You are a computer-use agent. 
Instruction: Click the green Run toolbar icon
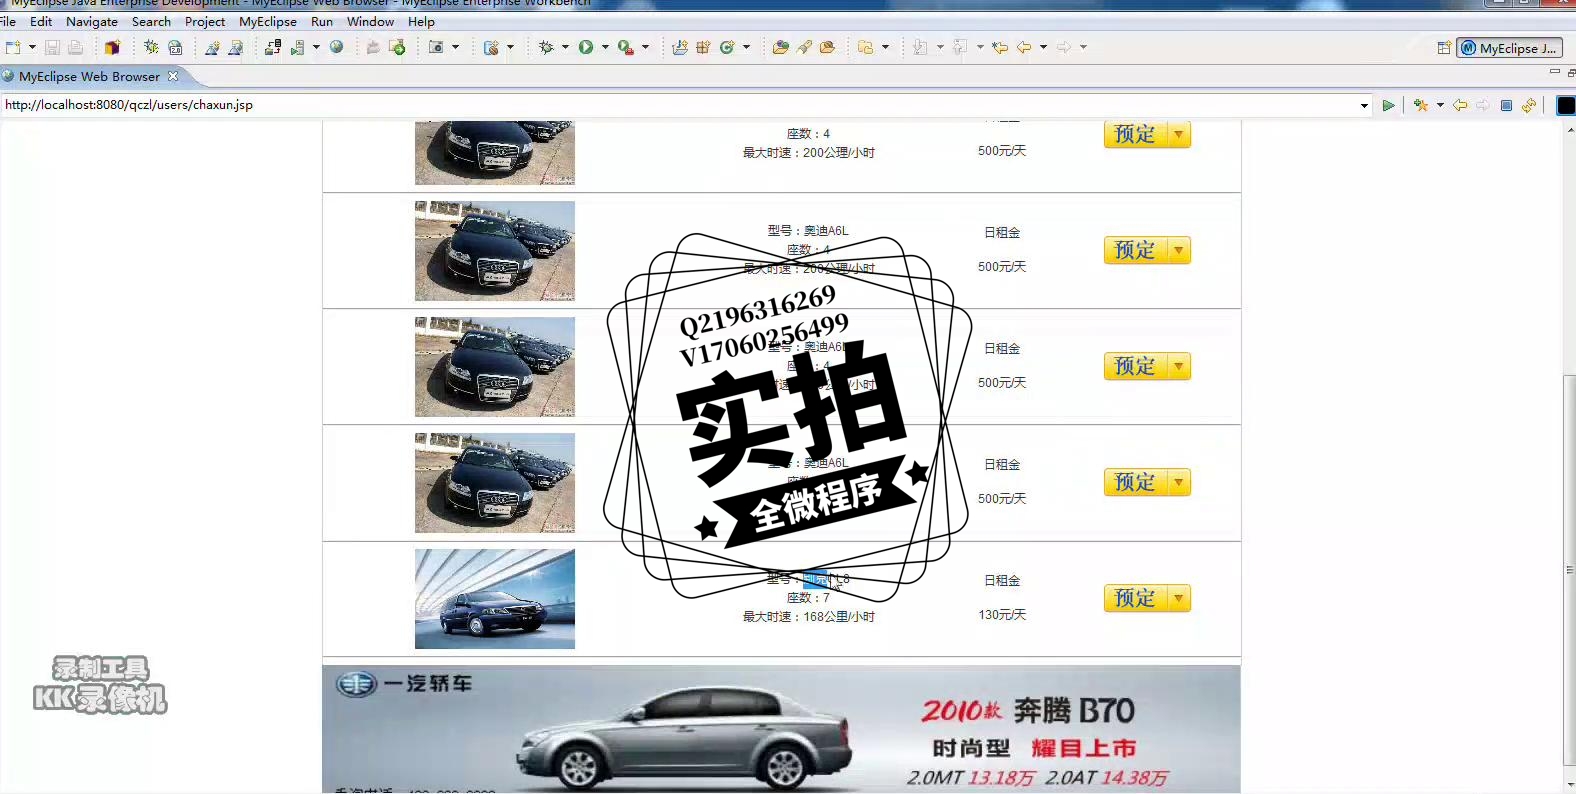(x=586, y=47)
